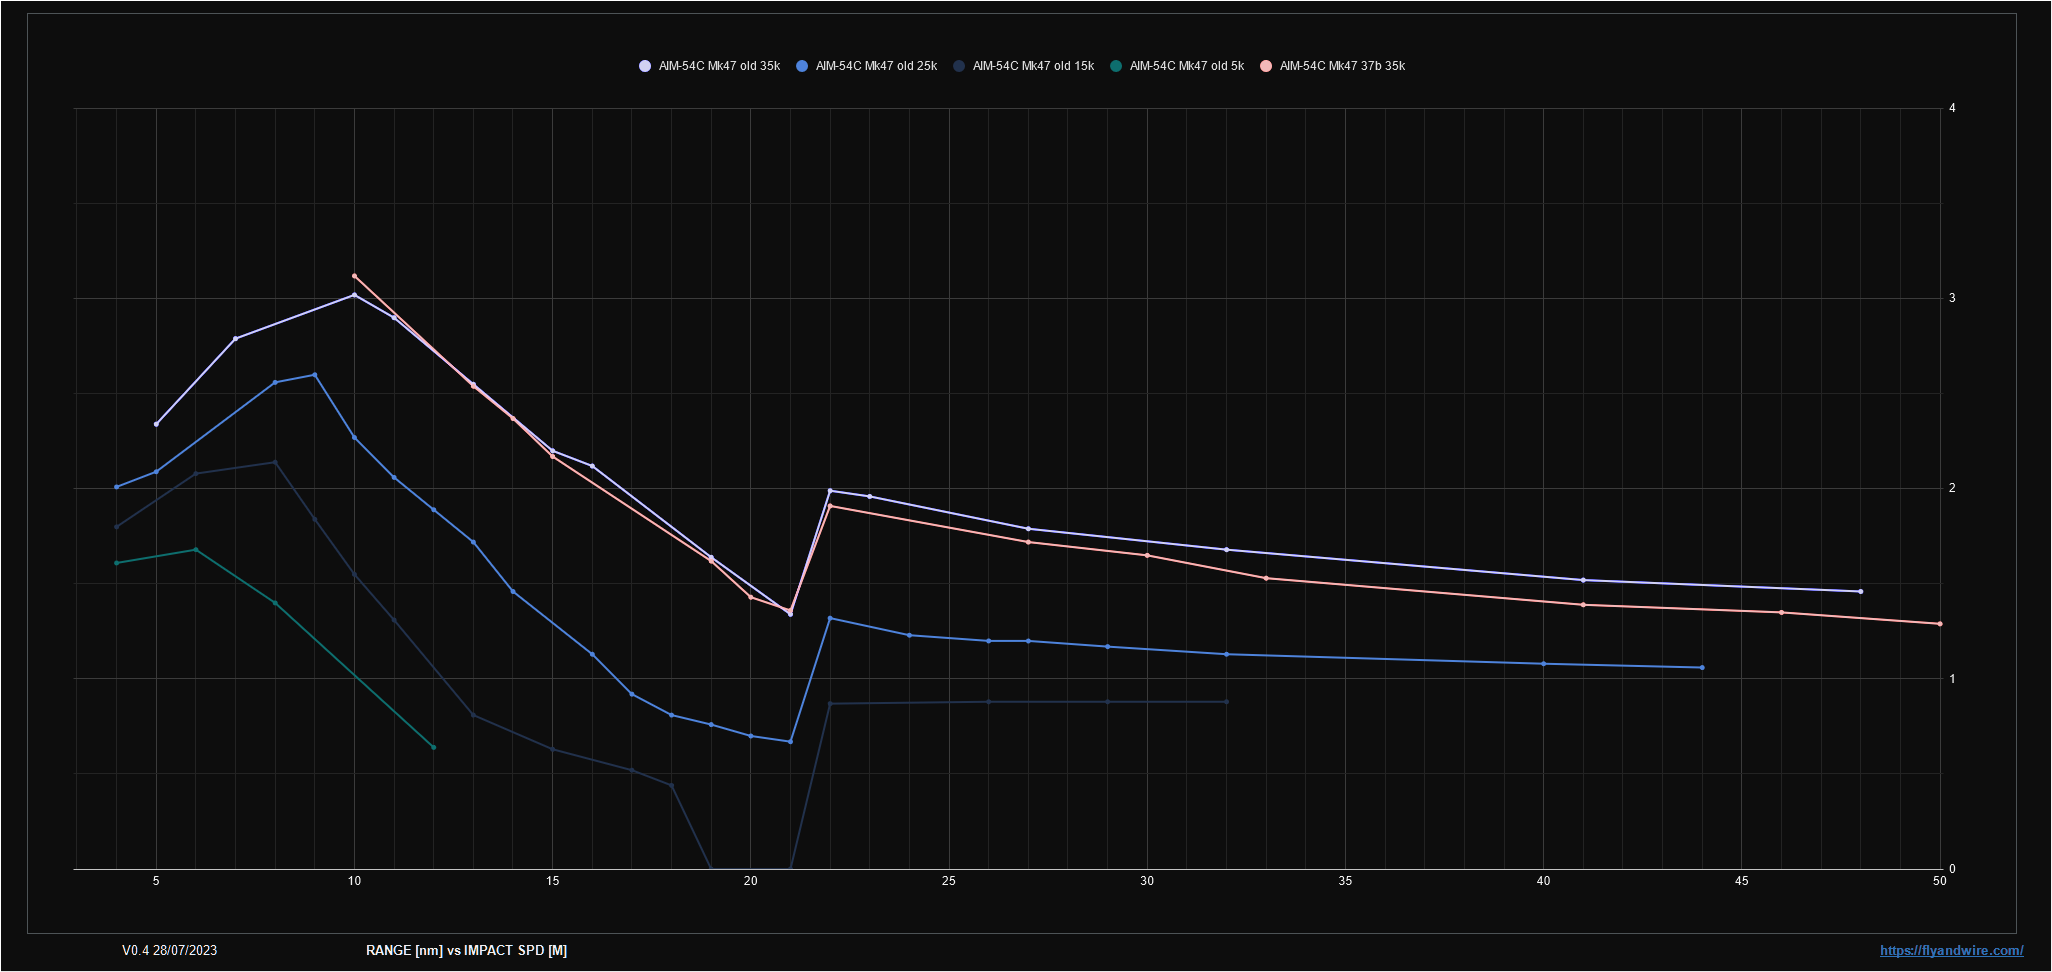Select the final pink 37b 35k point at range 50
This screenshot has width=2052, height=972.
click(x=1940, y=624)
